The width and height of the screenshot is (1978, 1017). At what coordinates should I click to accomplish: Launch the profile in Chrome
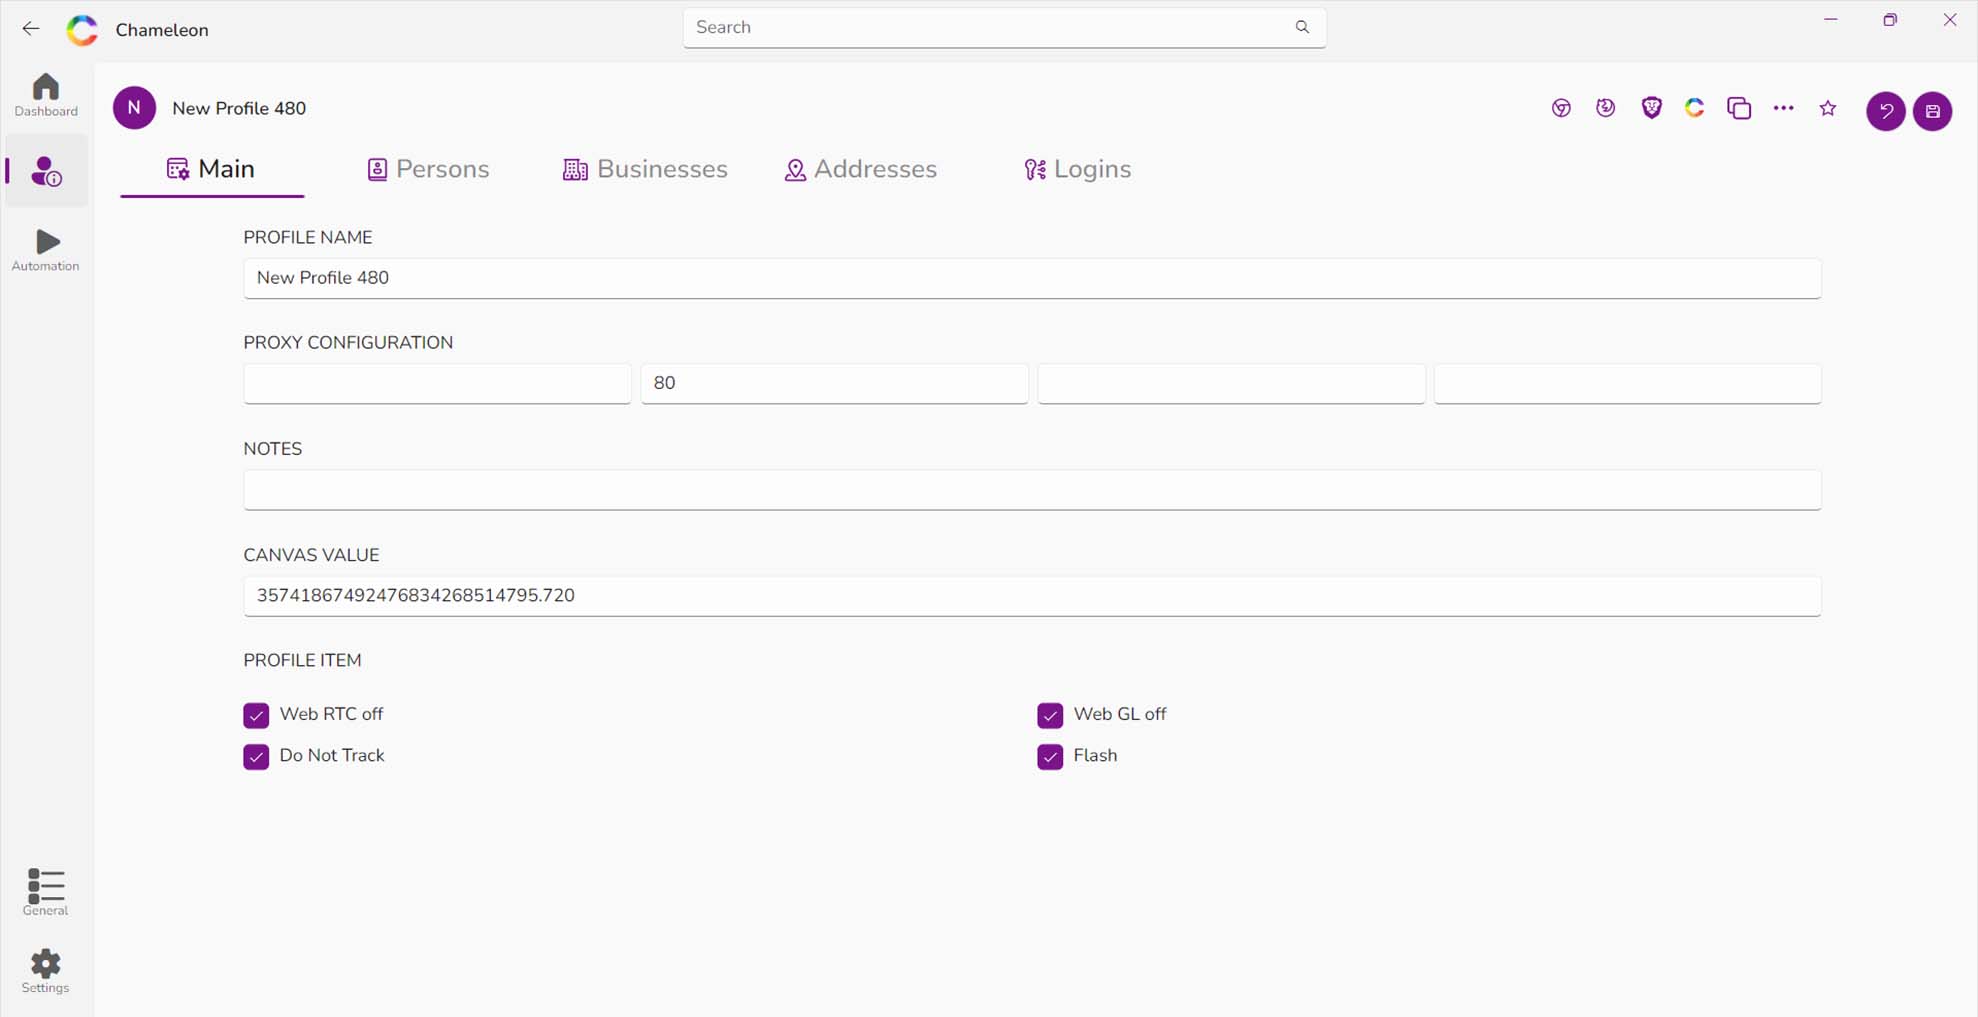[x=1561, y=108]
